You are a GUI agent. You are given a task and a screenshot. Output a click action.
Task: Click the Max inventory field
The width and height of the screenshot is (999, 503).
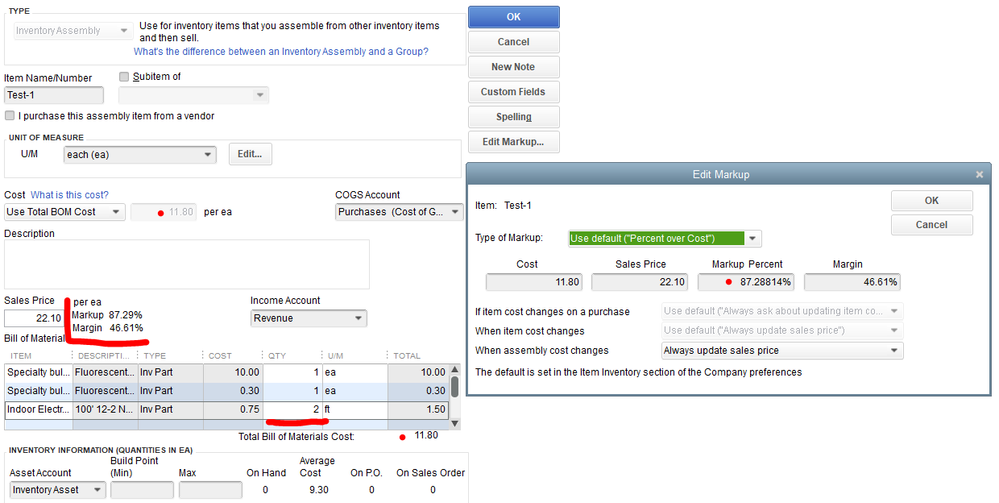click(210, 490)
